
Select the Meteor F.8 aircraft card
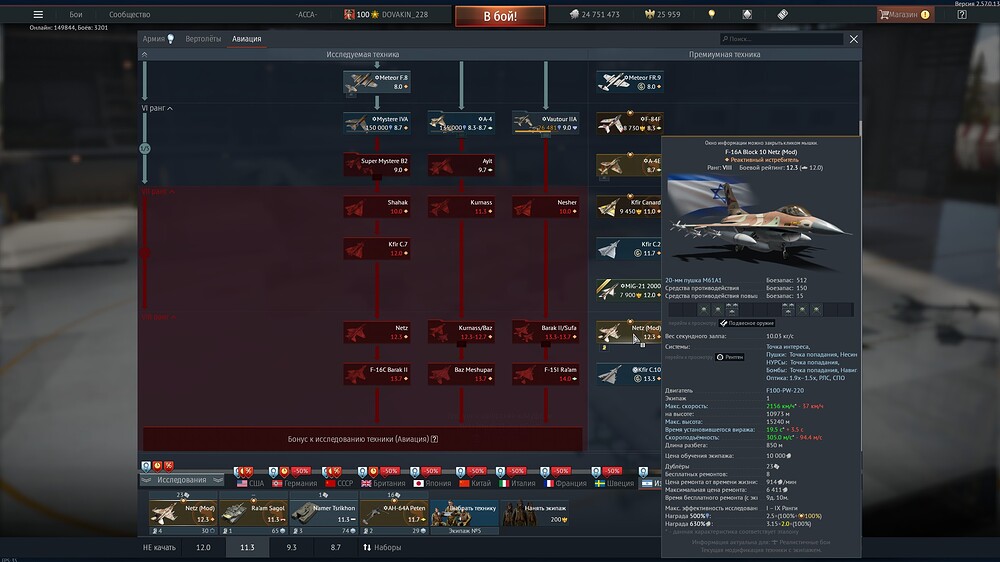(377, 82)
